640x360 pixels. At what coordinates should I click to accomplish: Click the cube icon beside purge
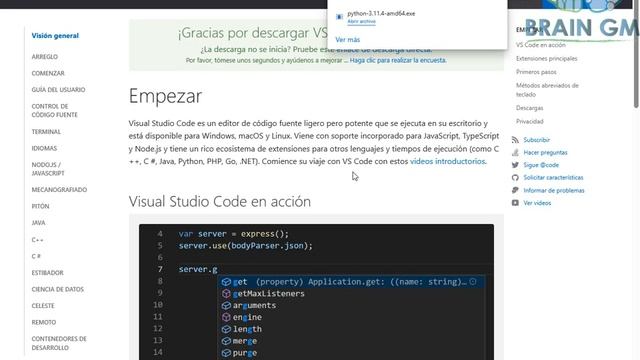click(x=226, y=353)
